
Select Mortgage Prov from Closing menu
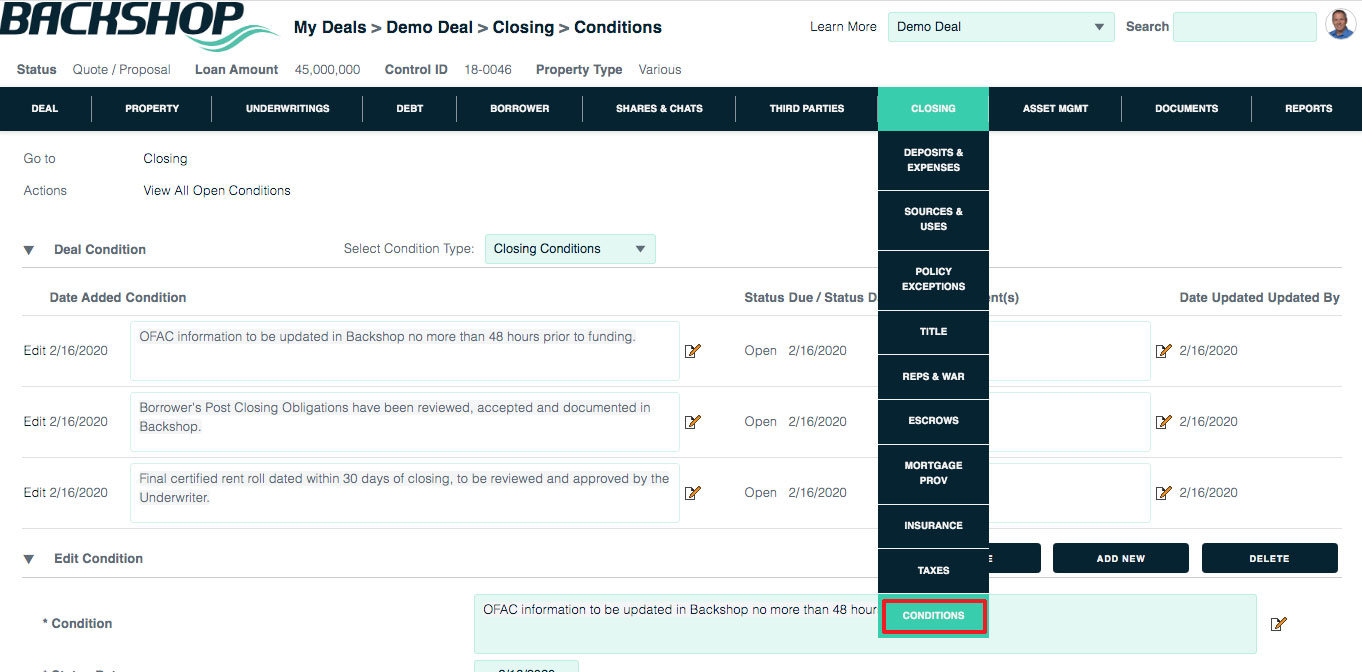coord(933,473)
